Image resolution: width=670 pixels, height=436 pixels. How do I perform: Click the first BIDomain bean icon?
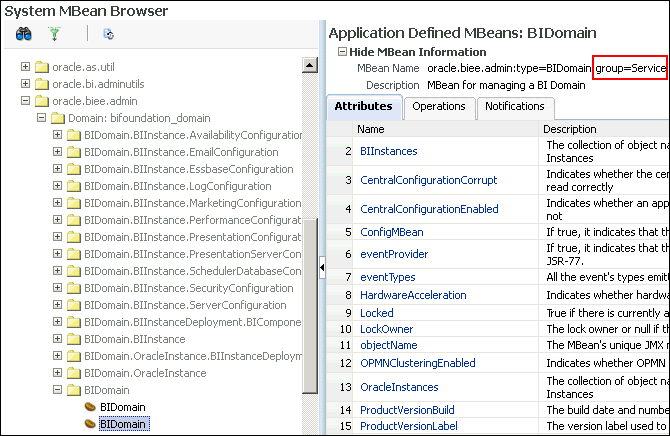pos(89,407)
